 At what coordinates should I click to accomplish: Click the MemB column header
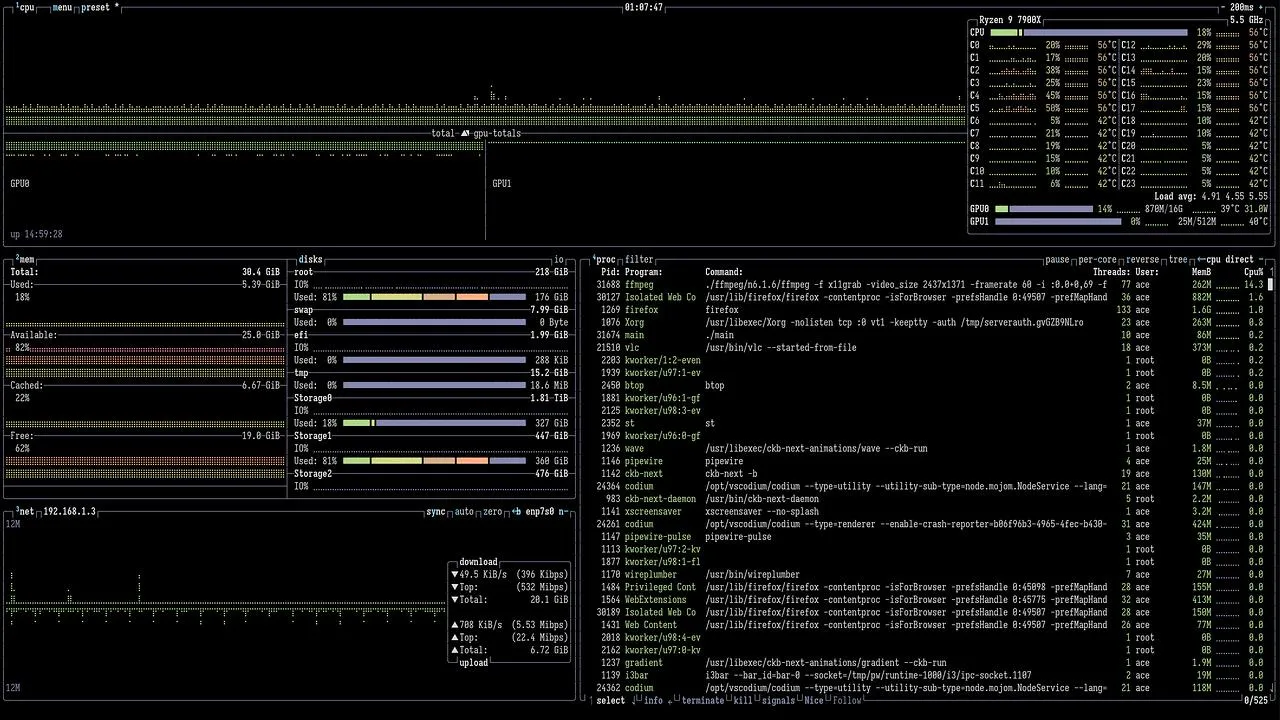pyautogui.click(x=1201, y=272)
